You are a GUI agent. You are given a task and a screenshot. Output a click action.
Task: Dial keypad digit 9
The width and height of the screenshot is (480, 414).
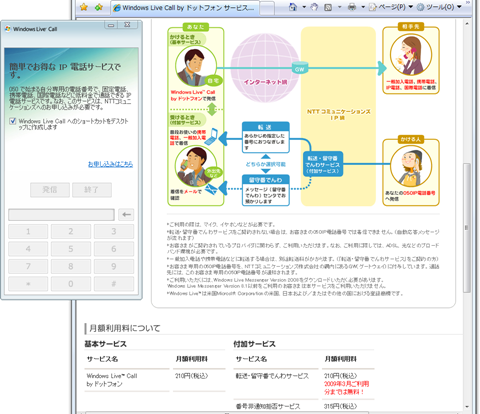click(114, 266)
